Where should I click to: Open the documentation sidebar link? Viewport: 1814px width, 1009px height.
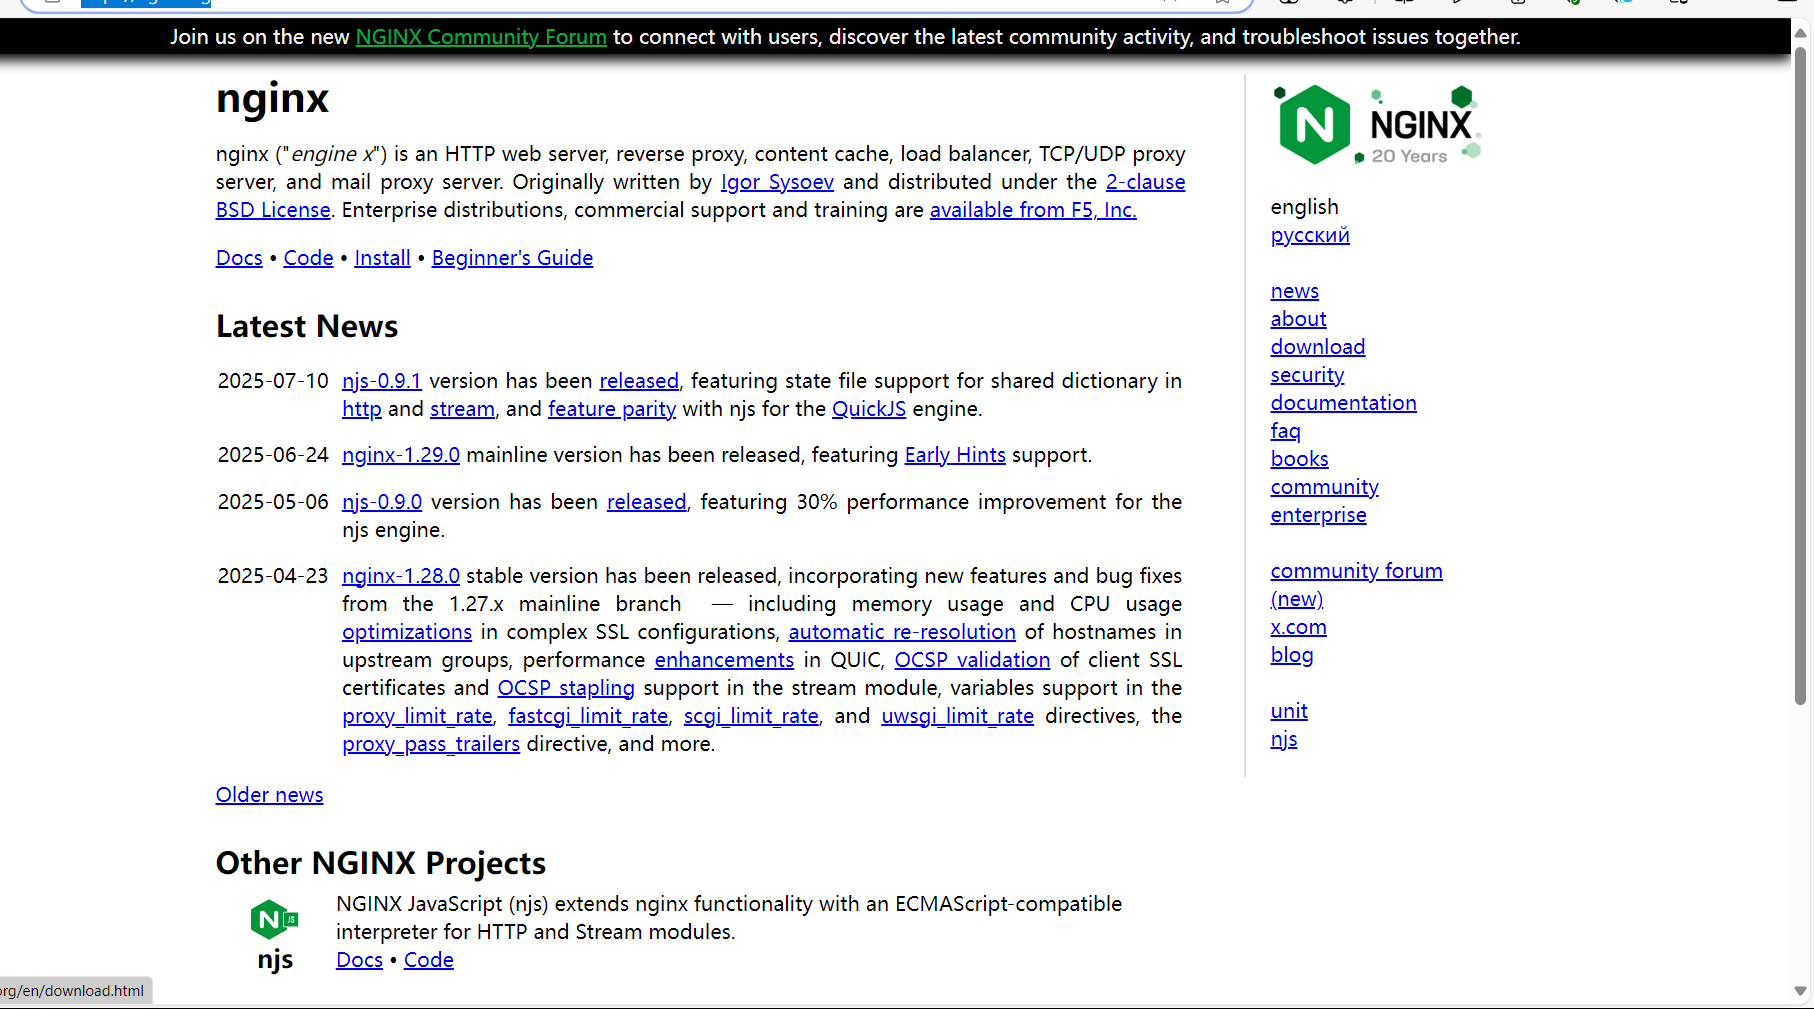[x=1343, y=403]
